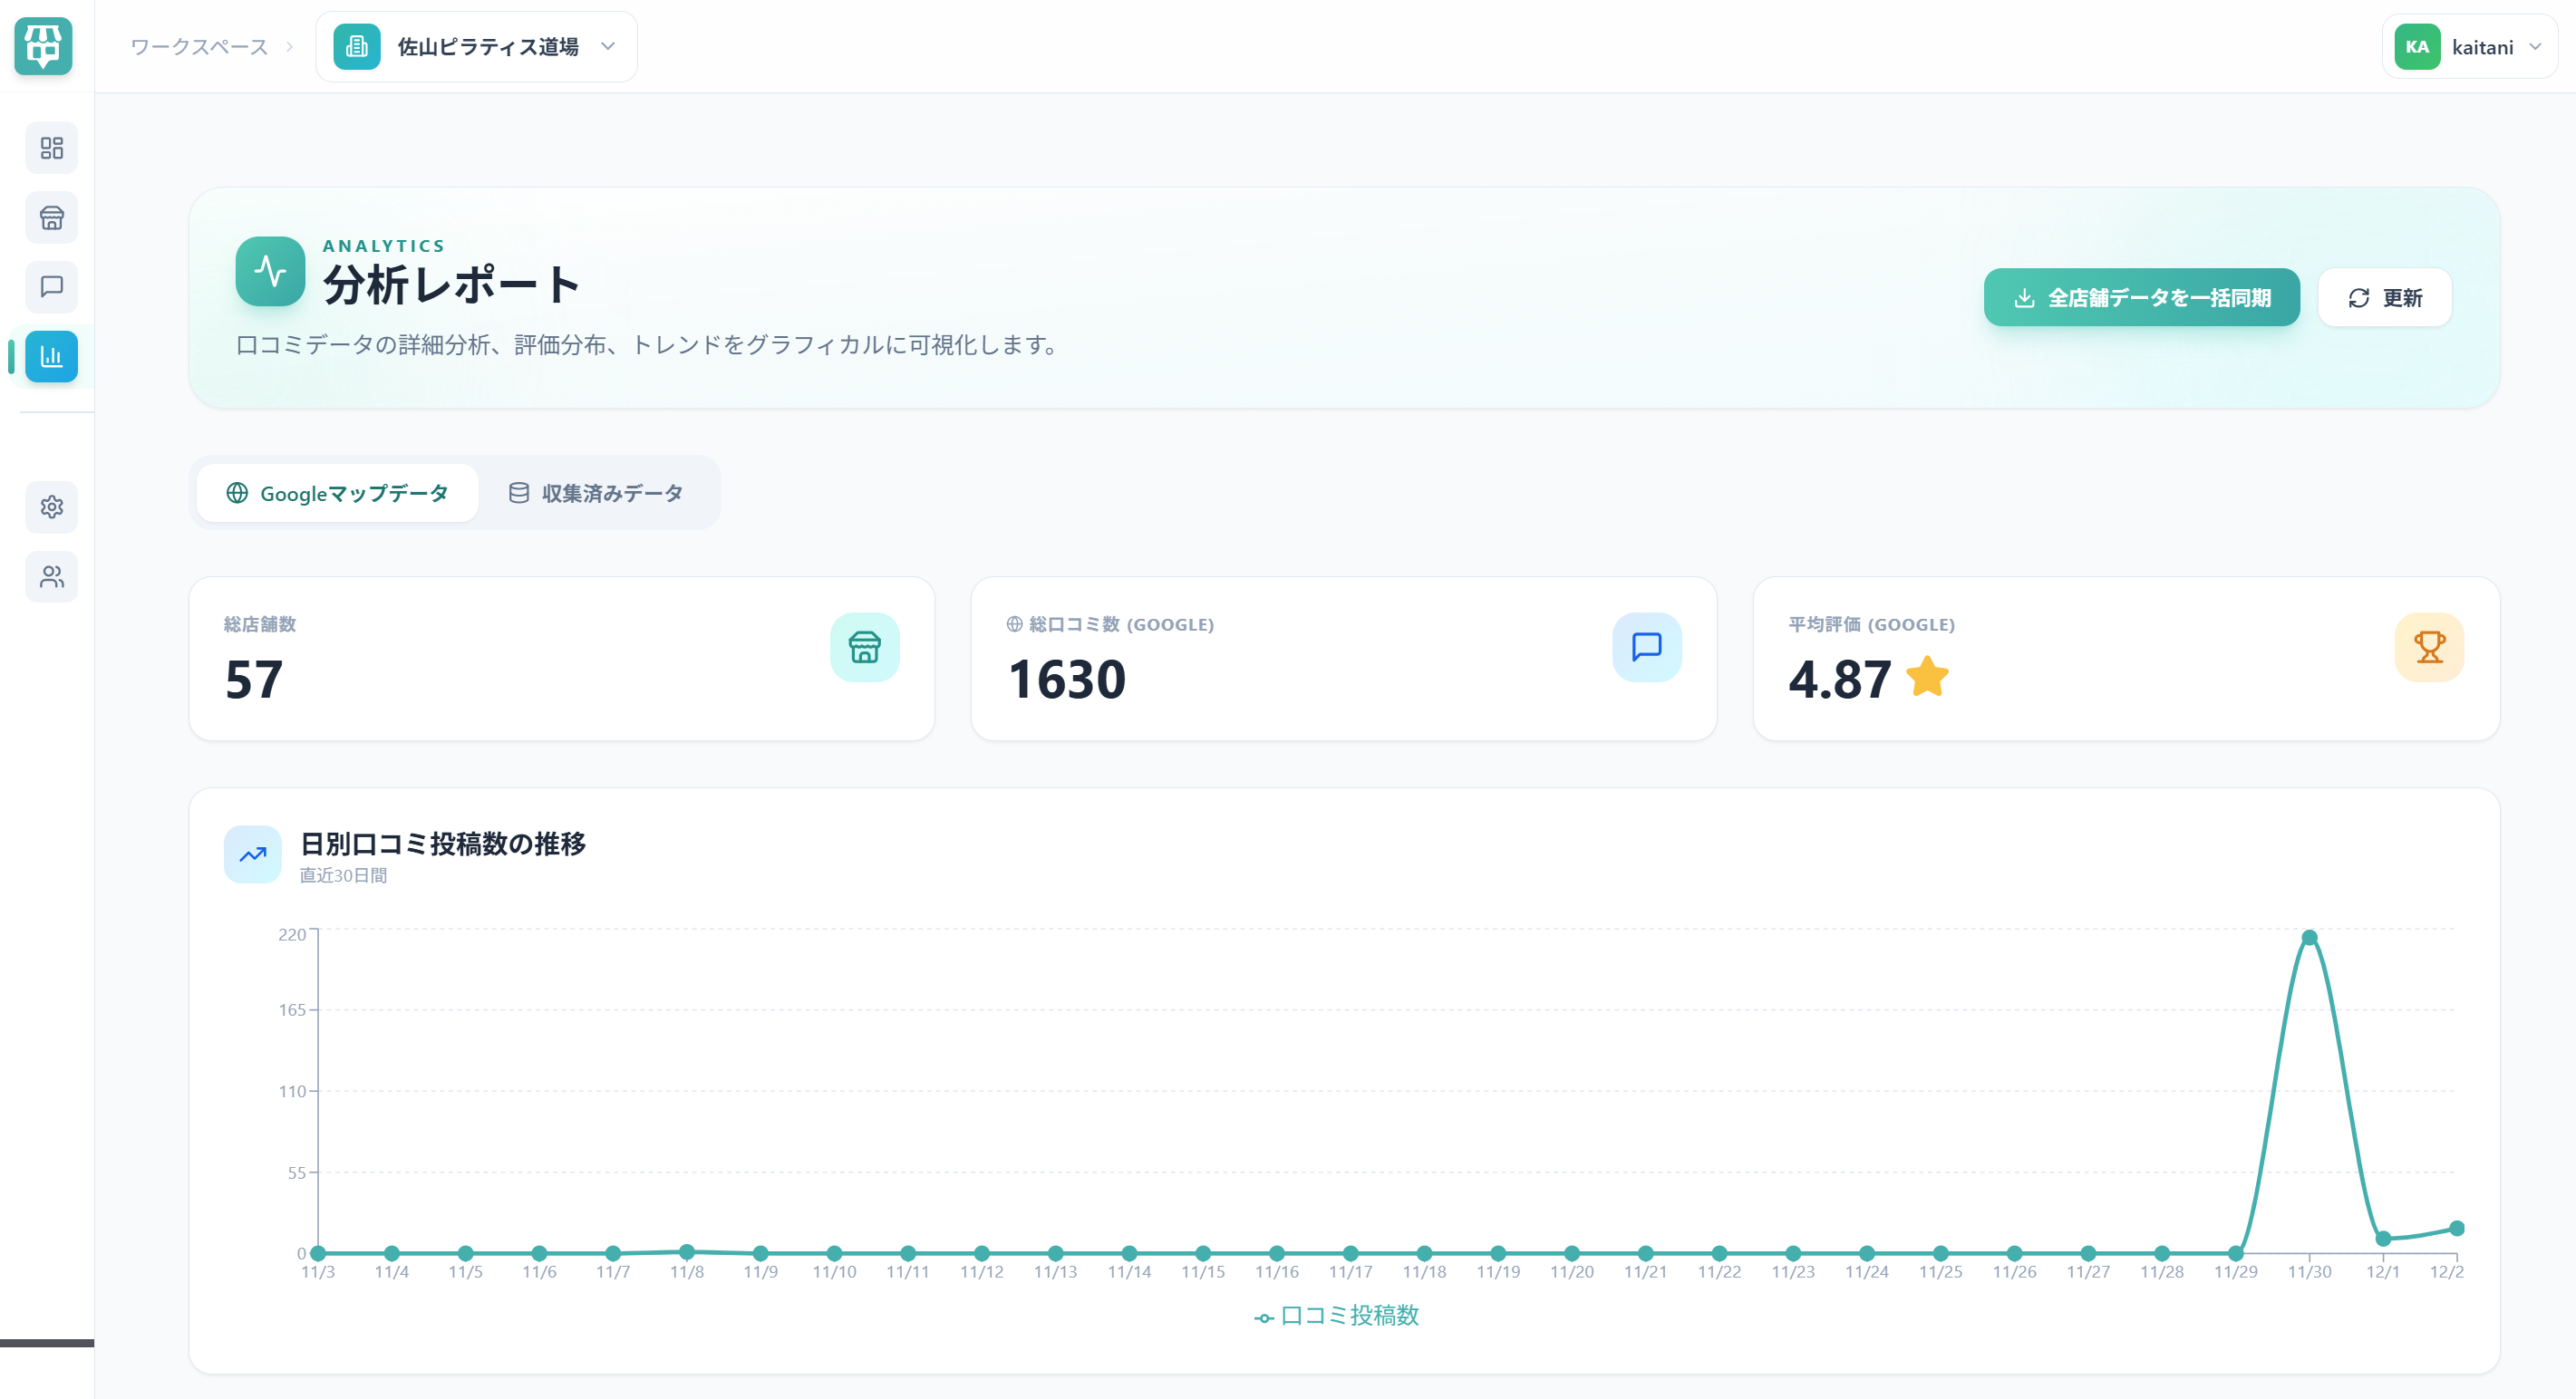The height and width of the screenshot is (1399, 2576).
Task: Select the highlighted analytics chart icon
Action: (51, 357)
